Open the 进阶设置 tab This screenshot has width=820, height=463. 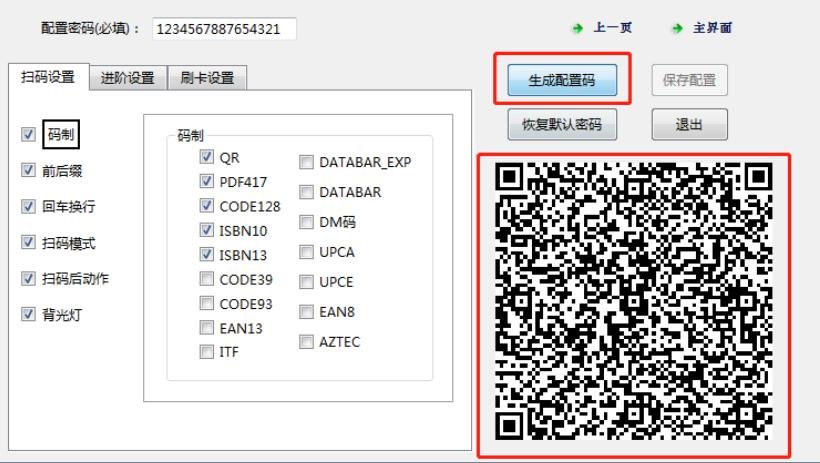(128, 78)
